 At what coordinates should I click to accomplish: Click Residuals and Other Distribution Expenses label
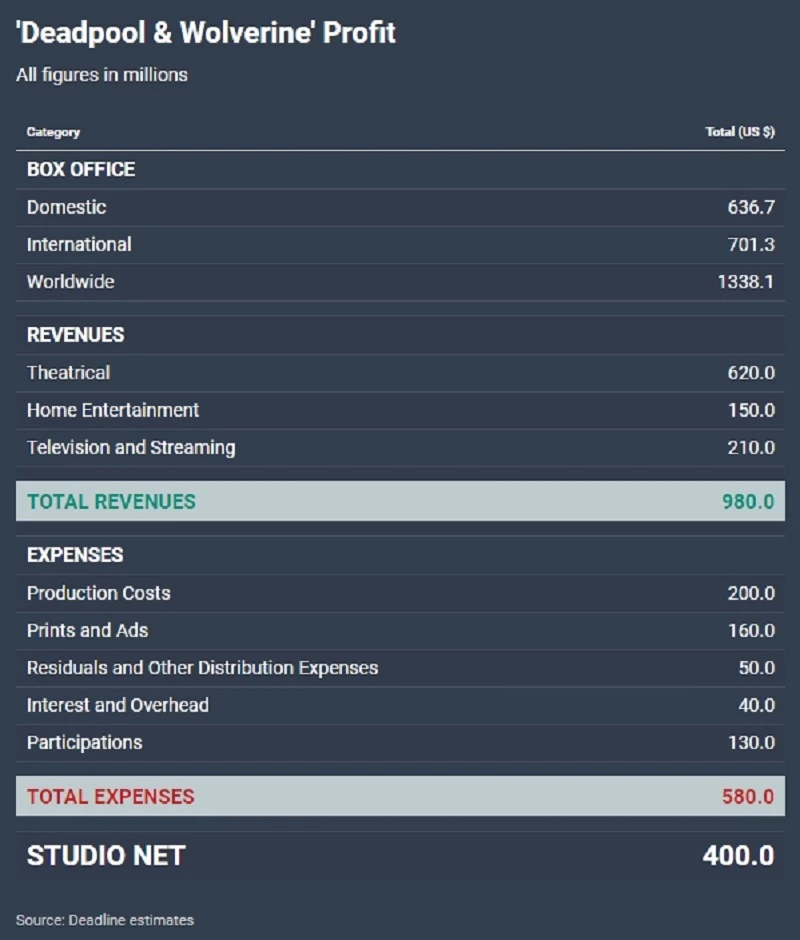[203, 668]
